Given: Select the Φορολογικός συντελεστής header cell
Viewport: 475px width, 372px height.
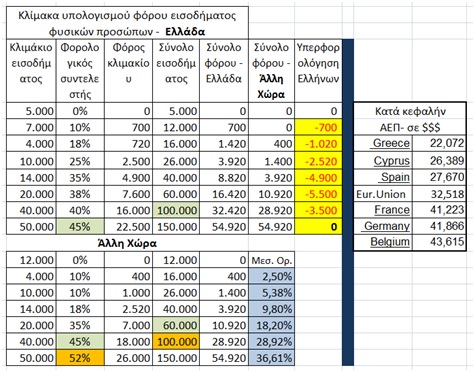Looking at the screenshot, I should 80,71.
